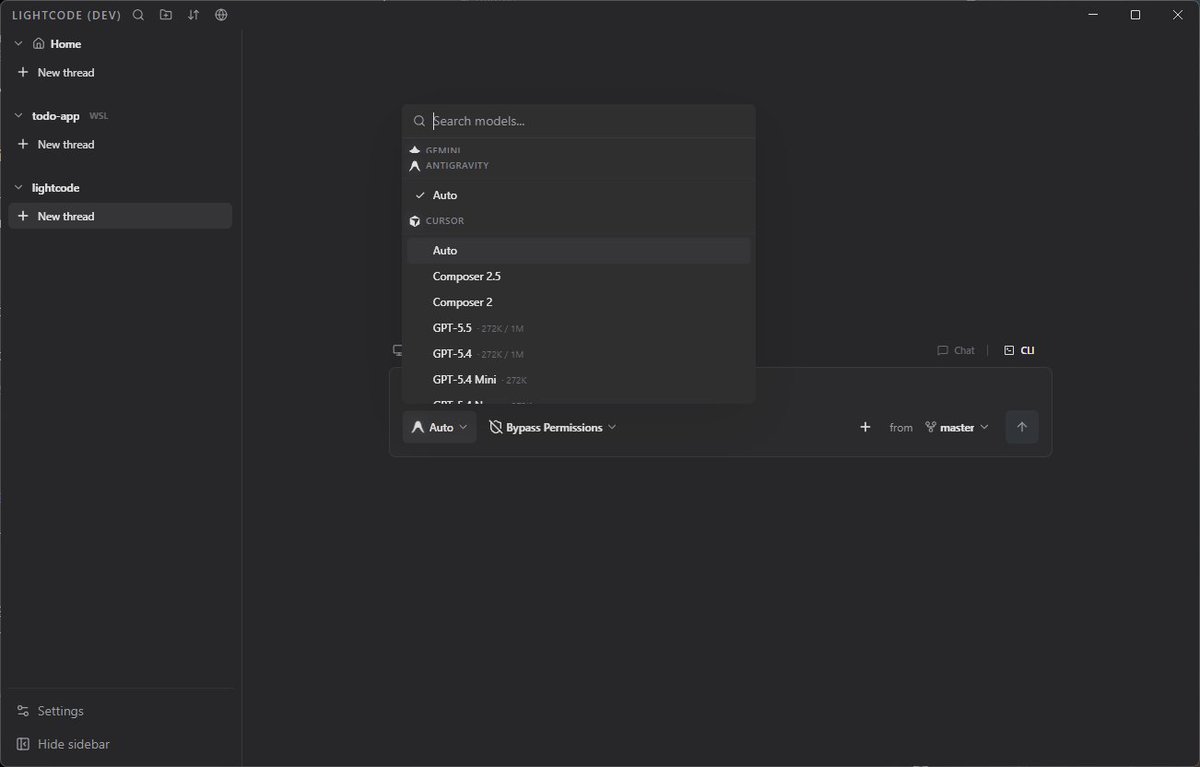Switch to Chat mode
The height and width of the screenshot is (767, 1200).
point(956,351)
